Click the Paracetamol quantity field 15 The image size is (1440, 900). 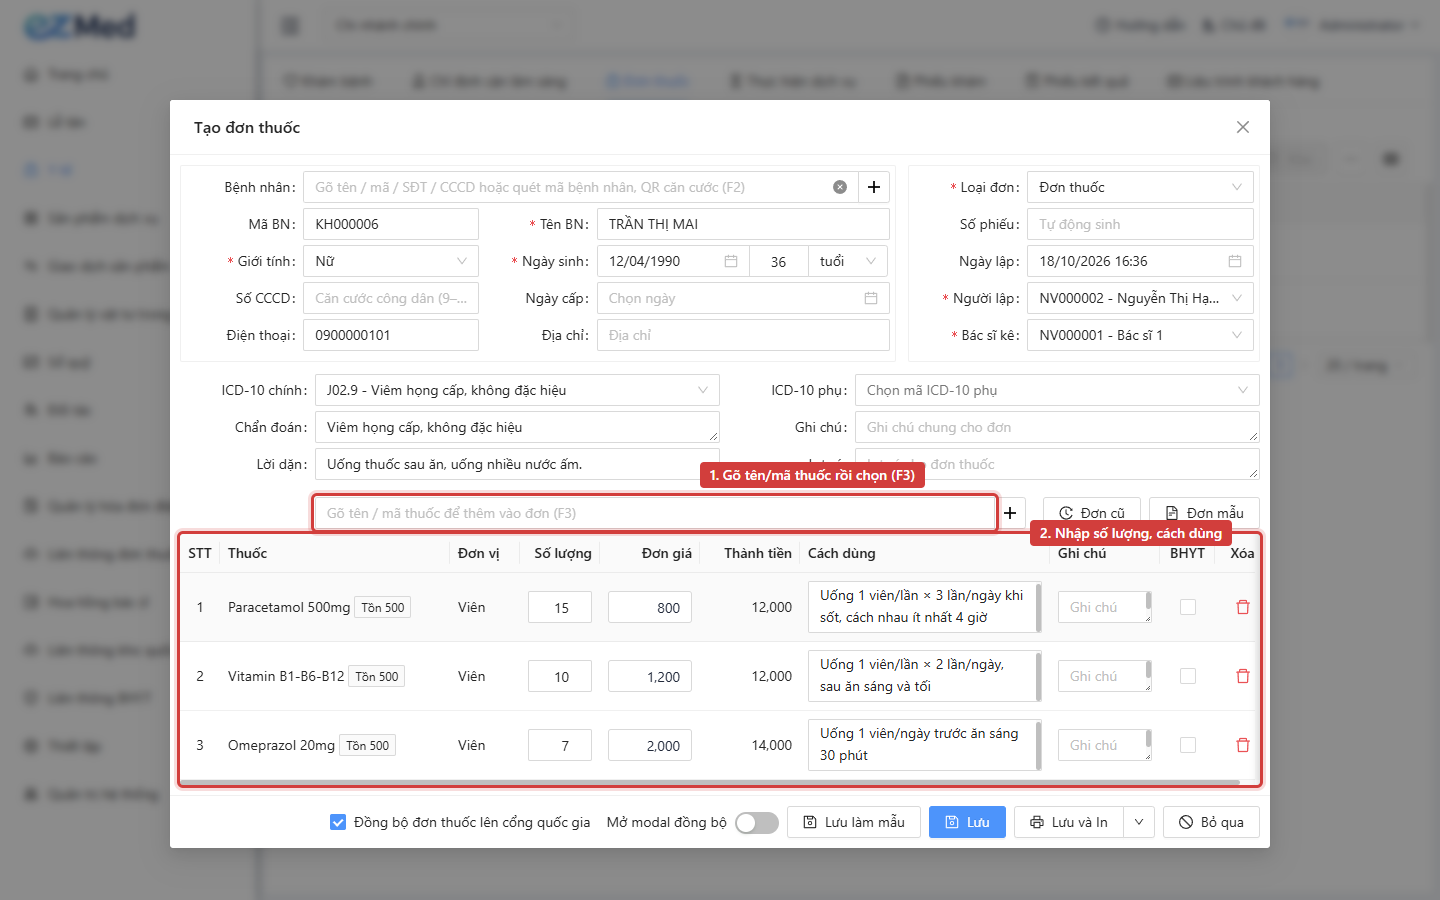click(x=560, y=607)
